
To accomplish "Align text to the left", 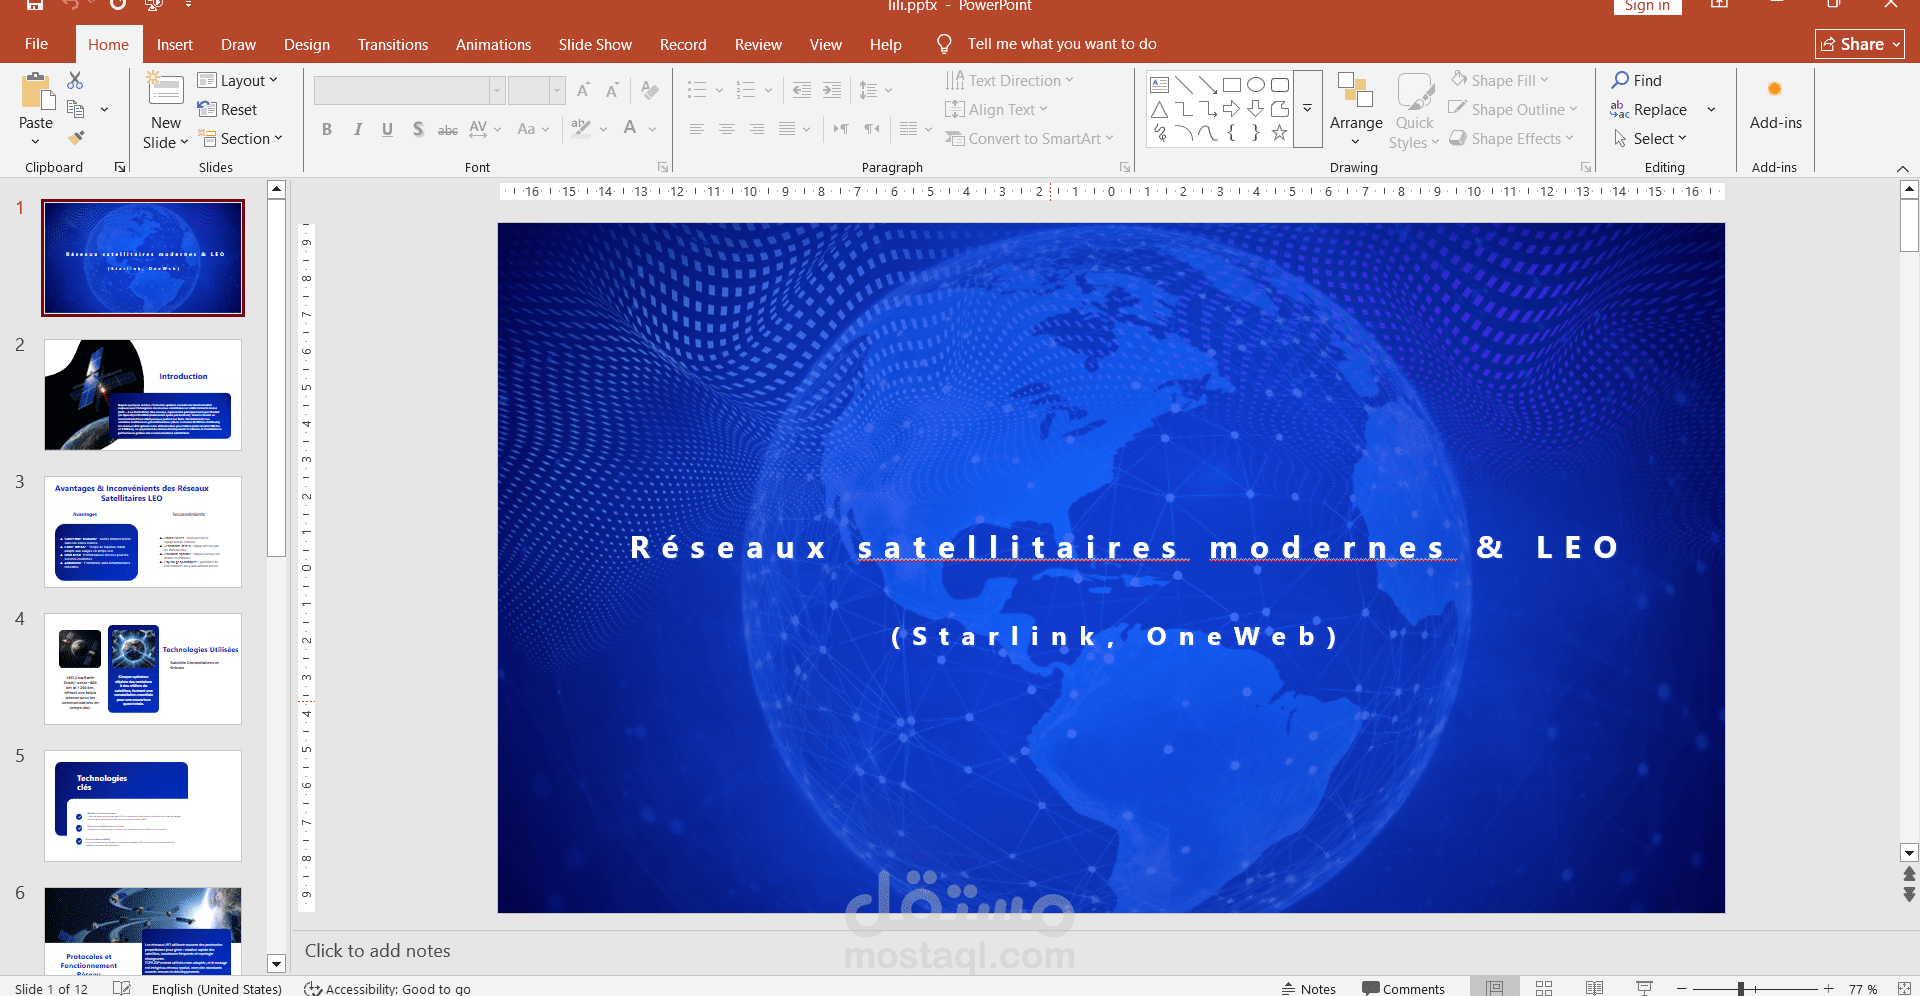I will [697, 129].
